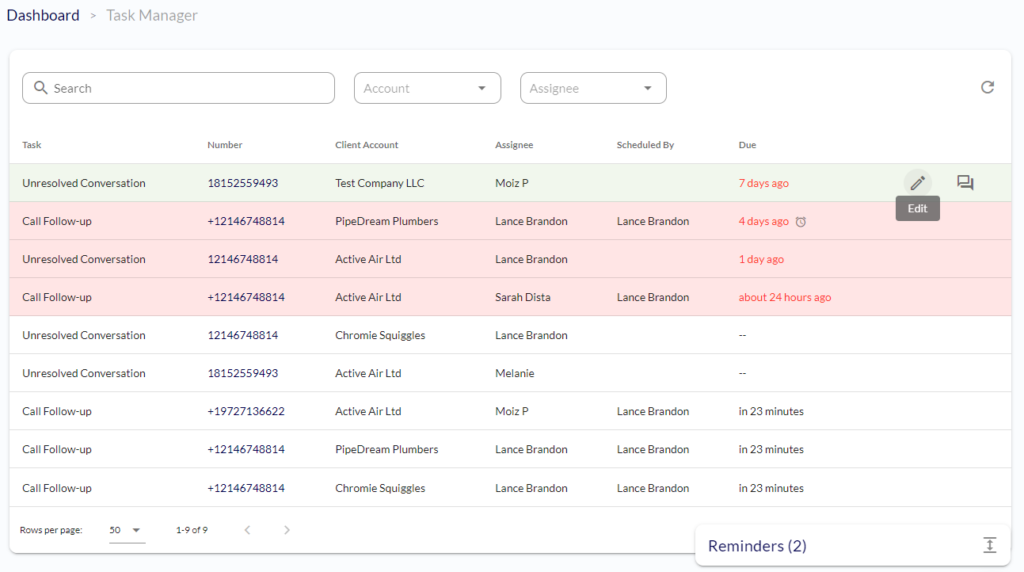Open conversation chat icon for Test Company LLC
1024x572 pixels.
click(x=965, y=183)
